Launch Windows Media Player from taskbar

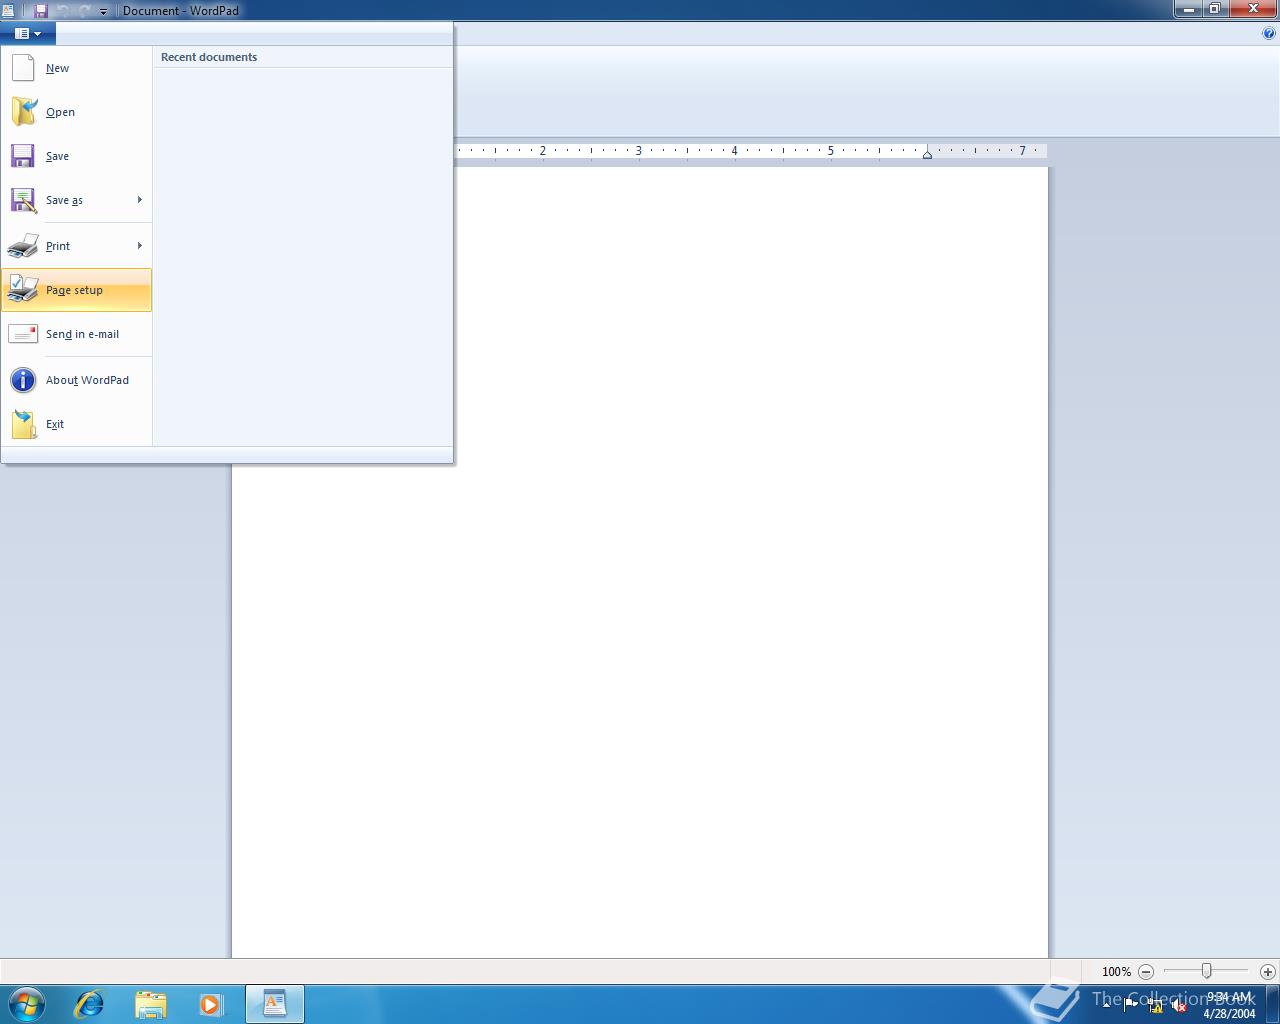click(211, 1004)
